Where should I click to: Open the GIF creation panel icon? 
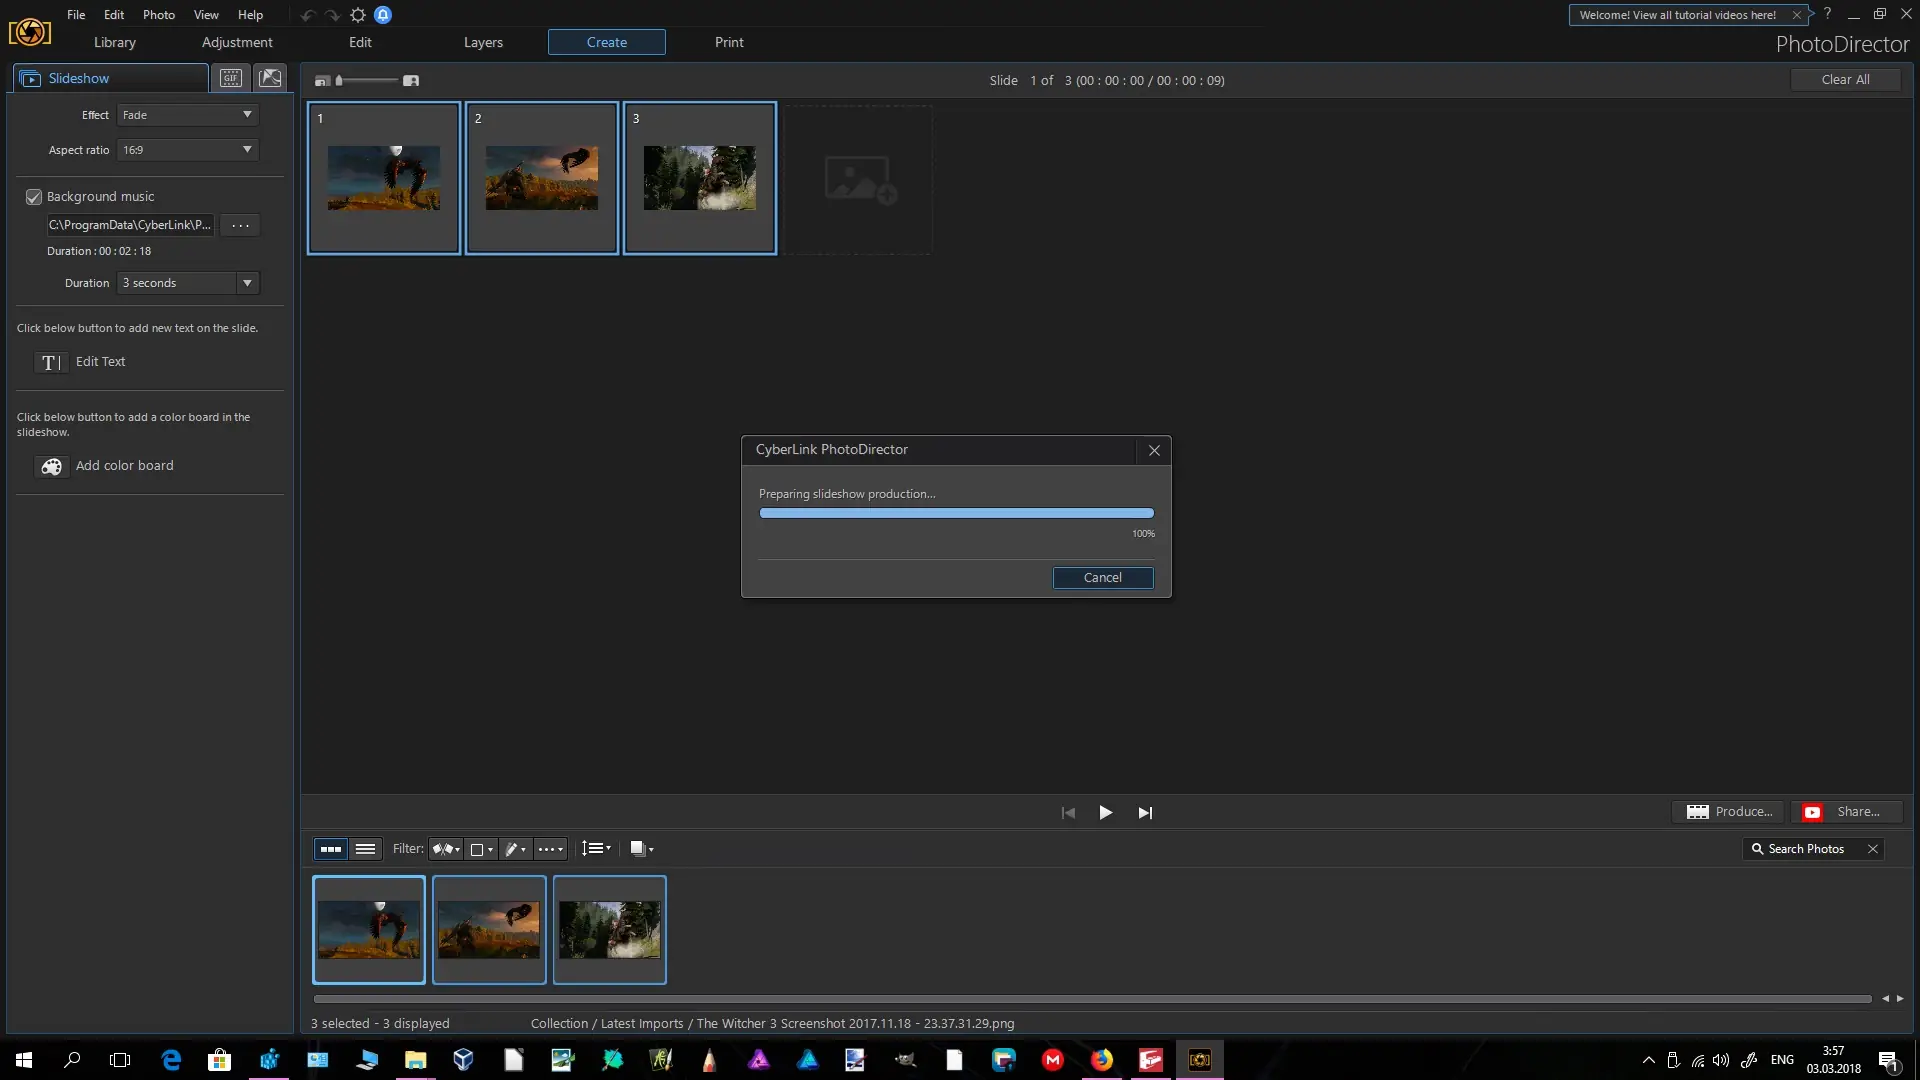point(231,78)
